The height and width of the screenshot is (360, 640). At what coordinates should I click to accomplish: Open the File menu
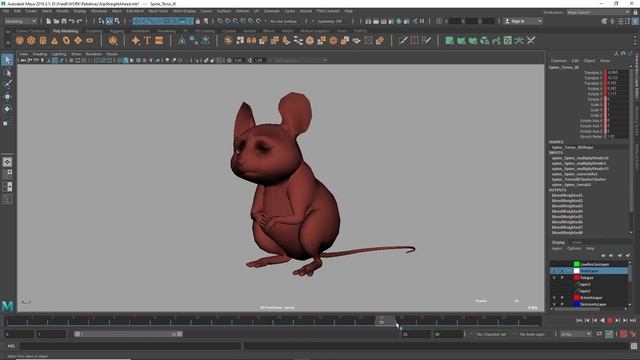(6, 11)
